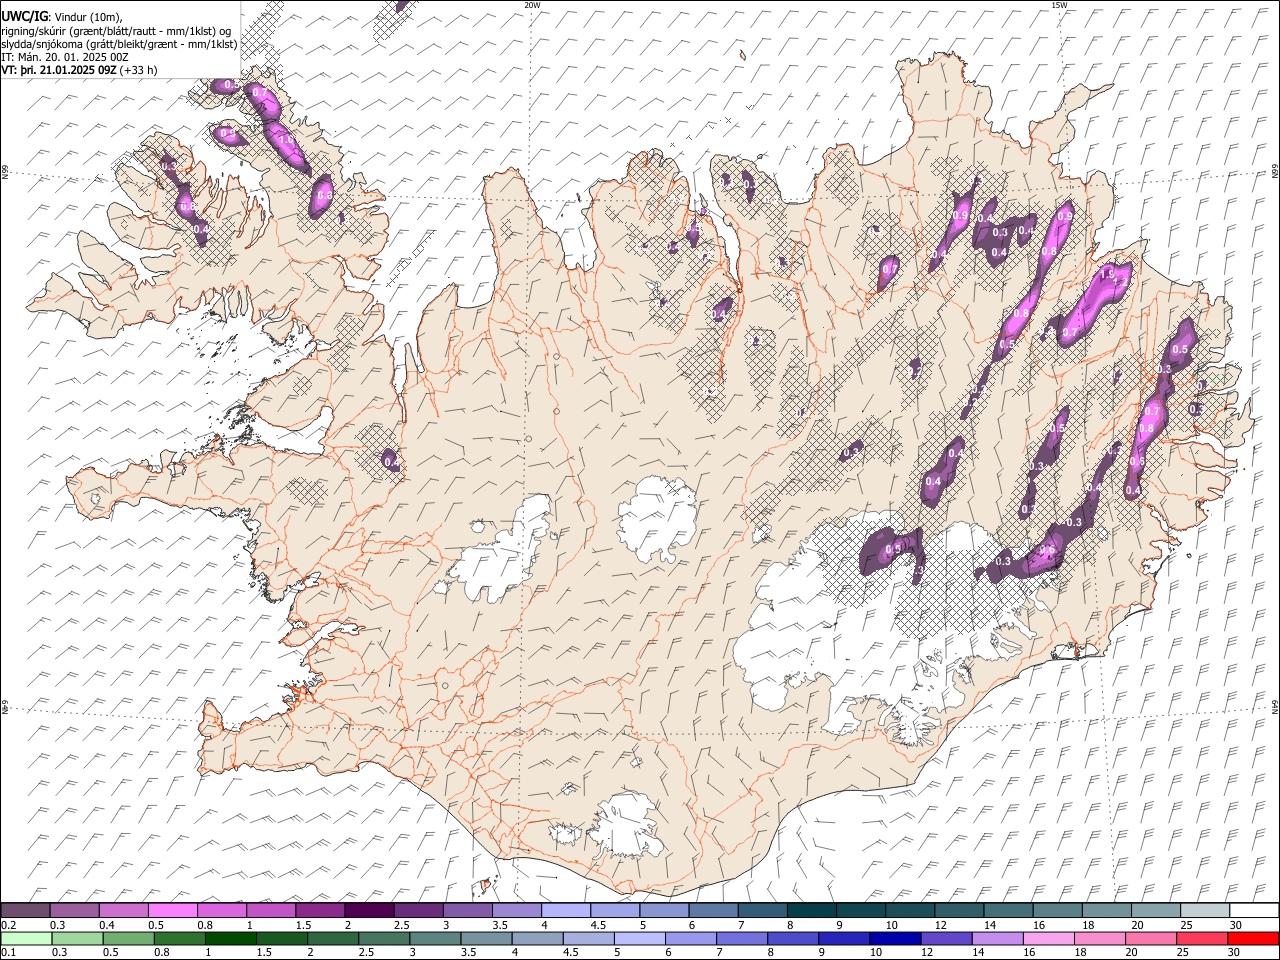Choose the red swatch labeled 30 in lower legend

[1253, 939]
